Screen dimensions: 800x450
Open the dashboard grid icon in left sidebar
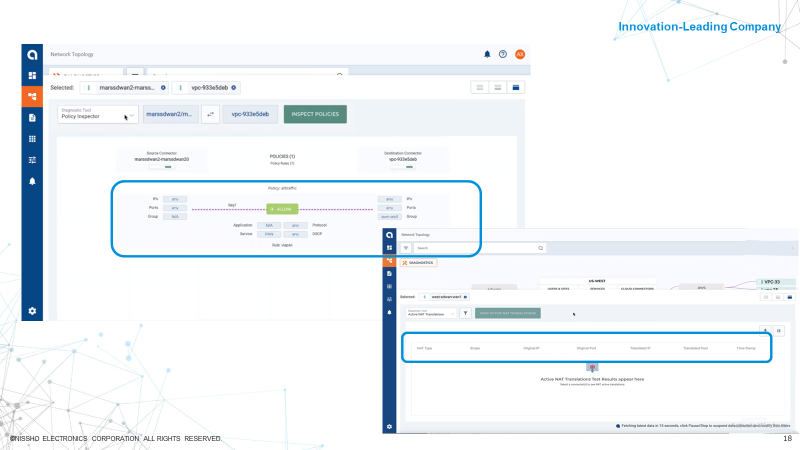pyautogui.click(x=32, y=75)
